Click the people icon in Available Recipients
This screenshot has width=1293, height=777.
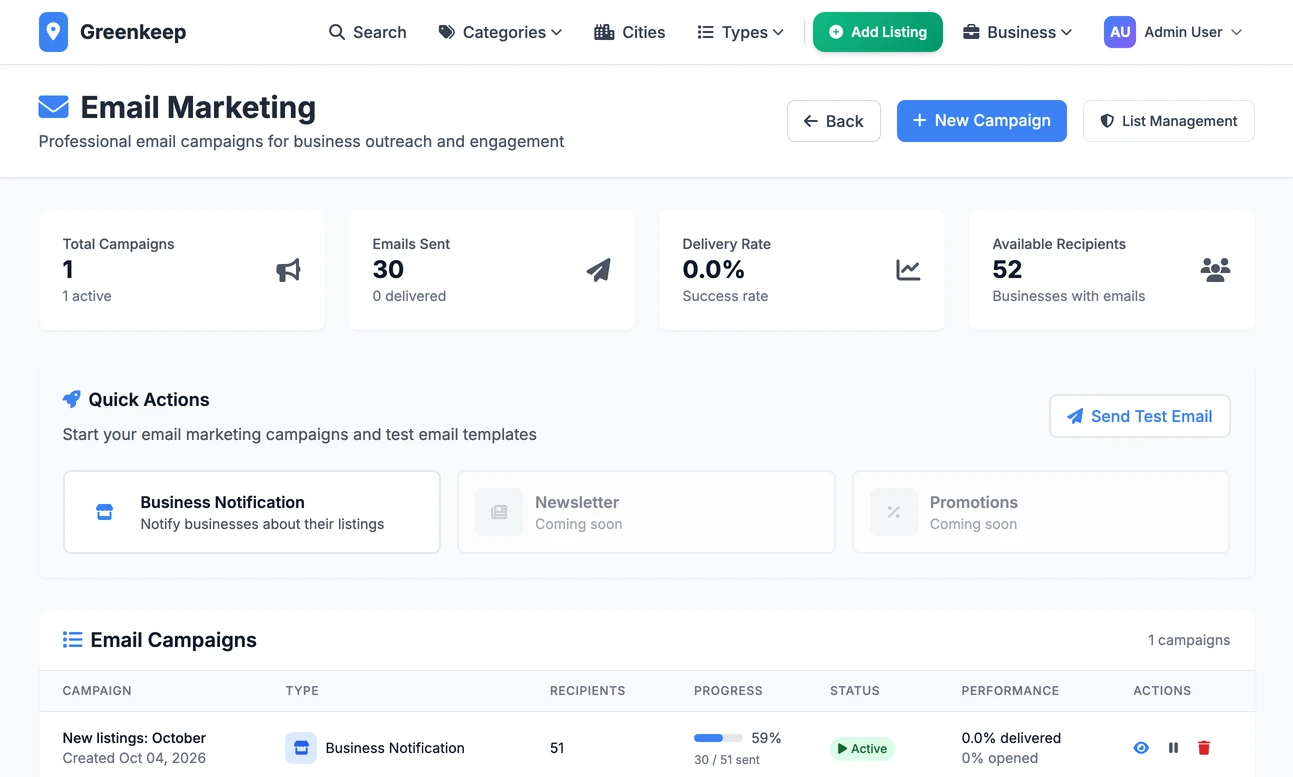(1215, 270)
